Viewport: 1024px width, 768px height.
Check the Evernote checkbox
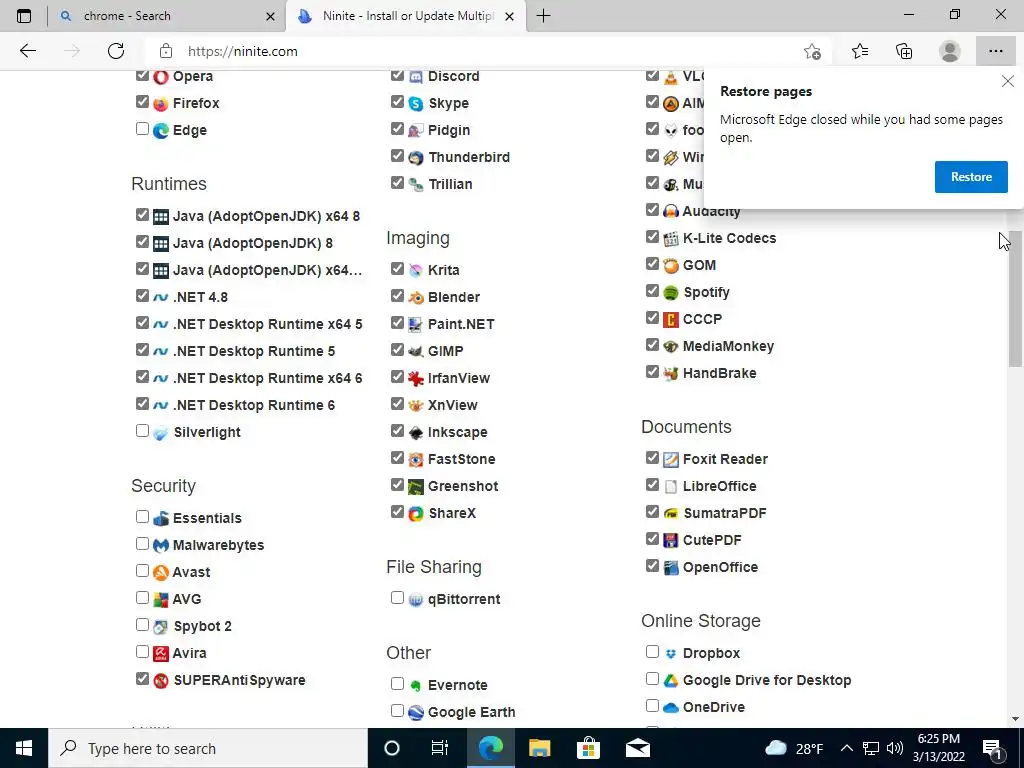click(397, 684)
